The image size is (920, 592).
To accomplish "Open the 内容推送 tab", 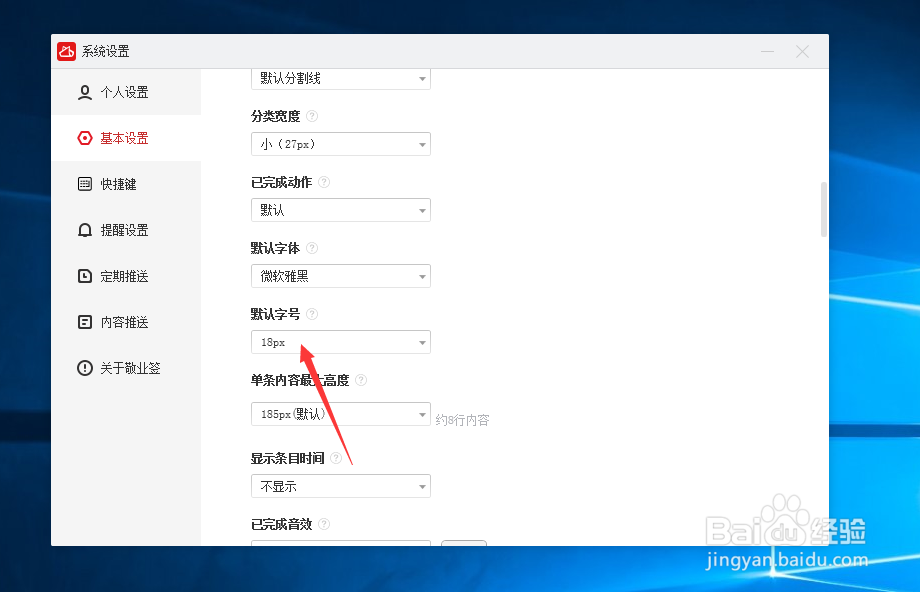I will coord(126,322).
